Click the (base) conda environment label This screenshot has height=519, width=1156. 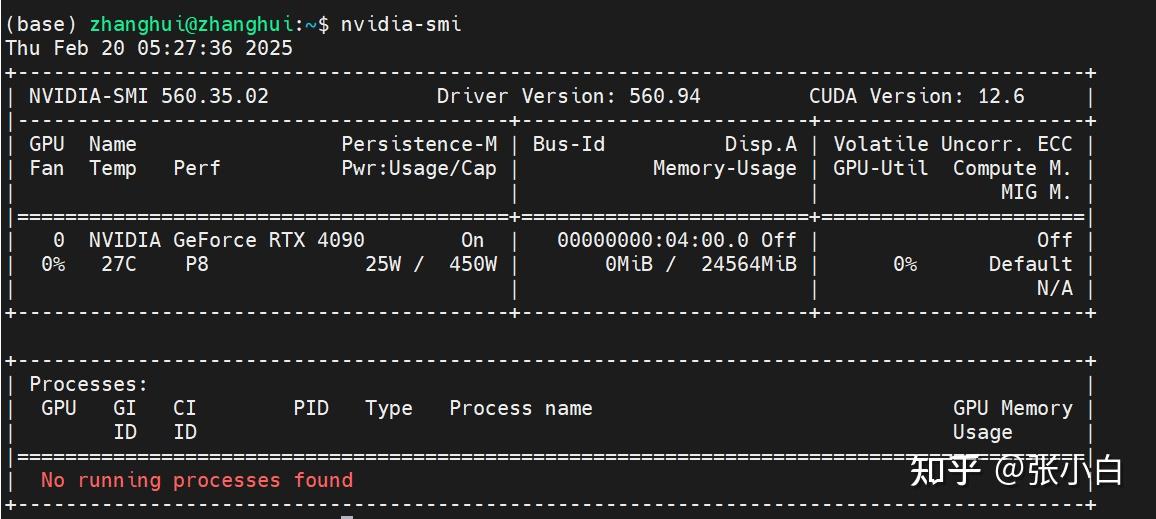click(42, 24)
